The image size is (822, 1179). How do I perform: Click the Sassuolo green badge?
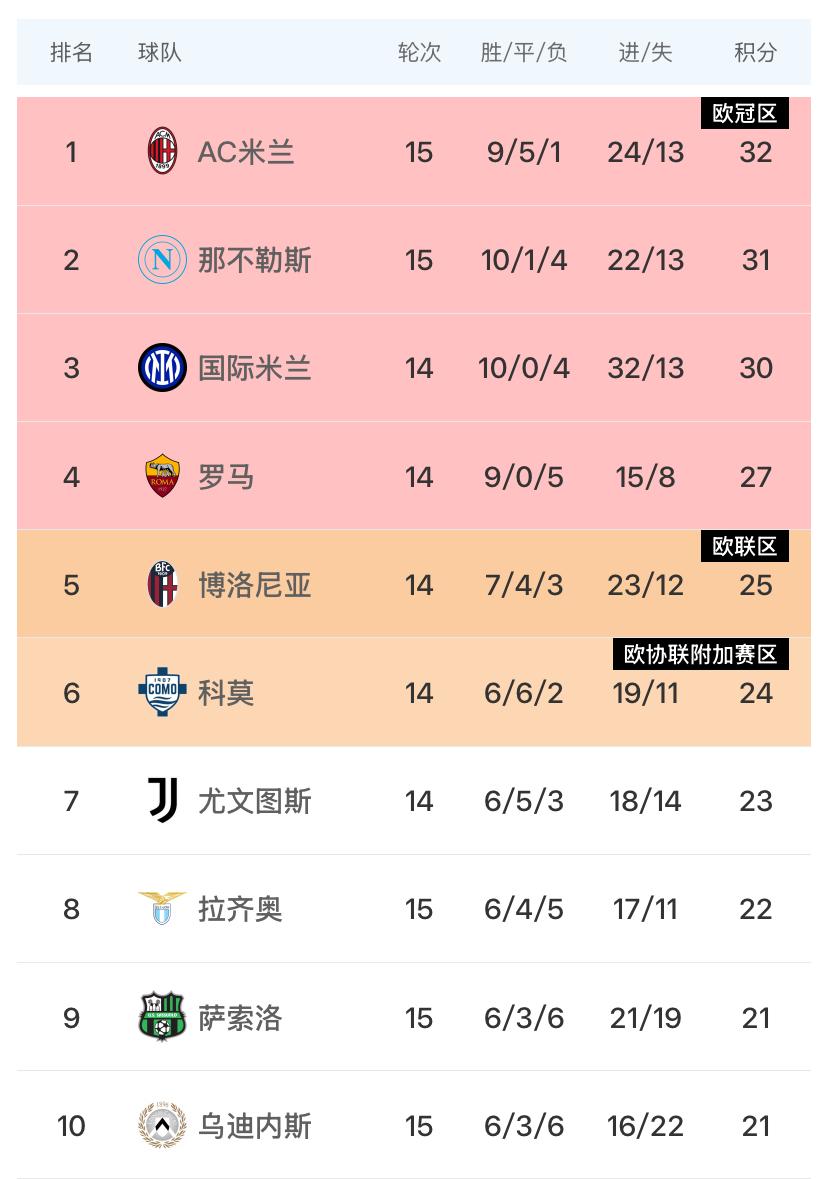tap(162, 1017)
